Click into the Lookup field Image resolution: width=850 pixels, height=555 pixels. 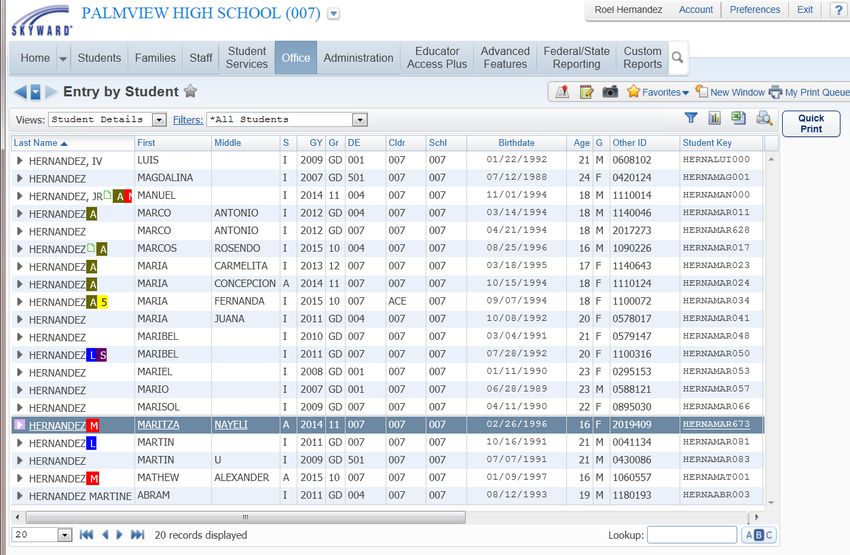point(692,535)
